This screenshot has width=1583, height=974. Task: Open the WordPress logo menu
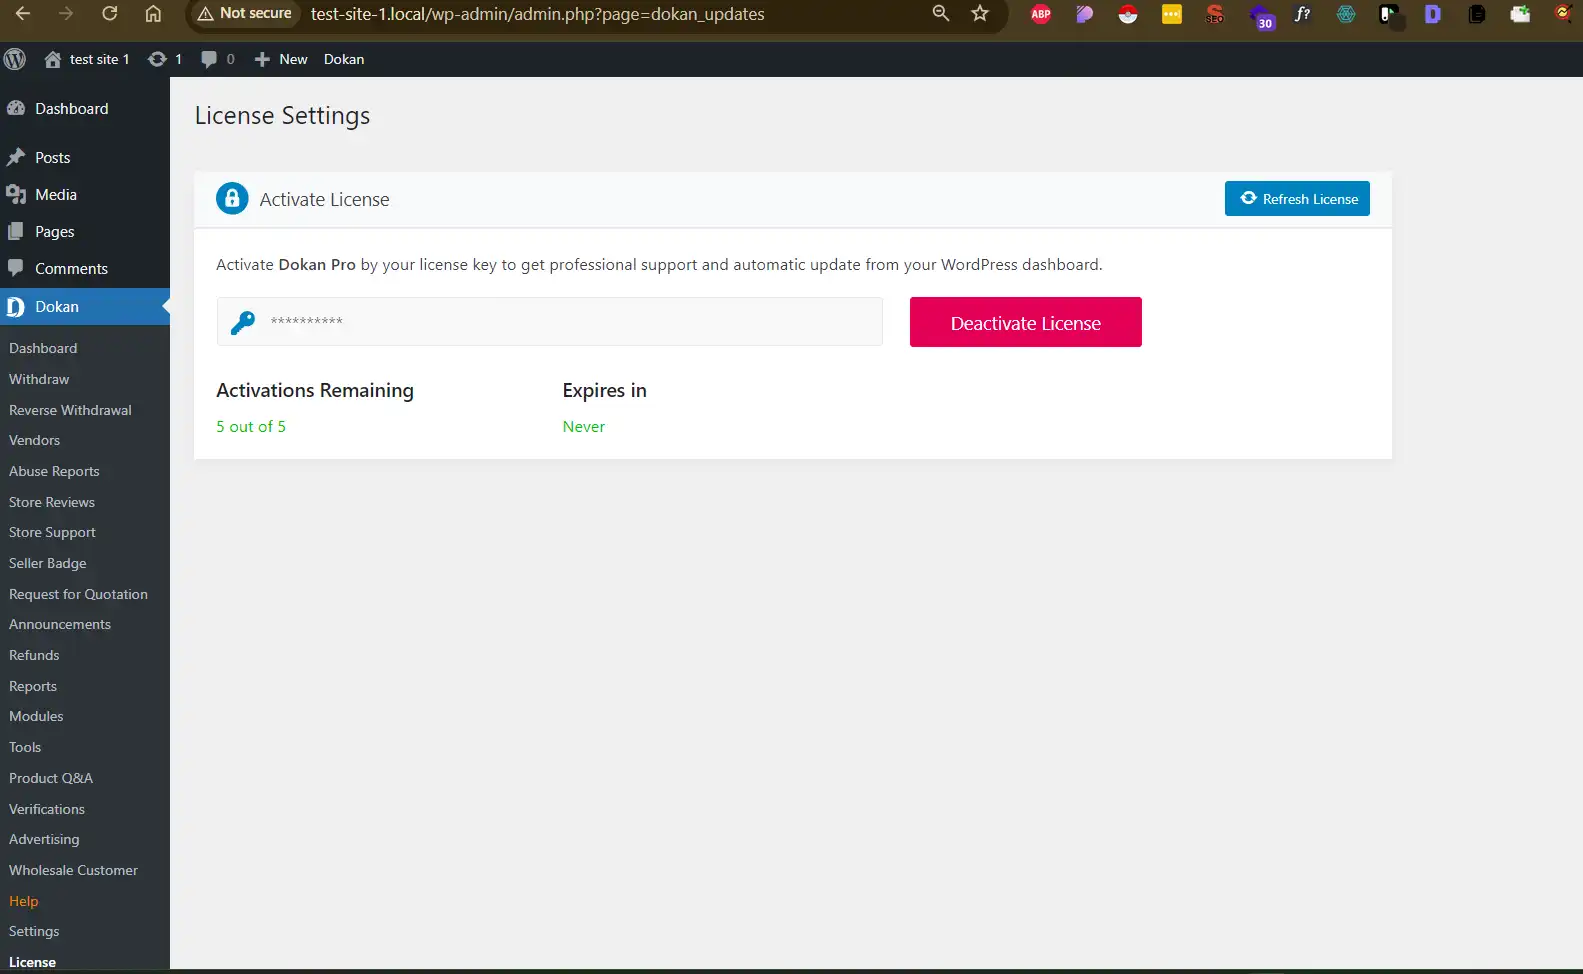click(x=15, y=59)
